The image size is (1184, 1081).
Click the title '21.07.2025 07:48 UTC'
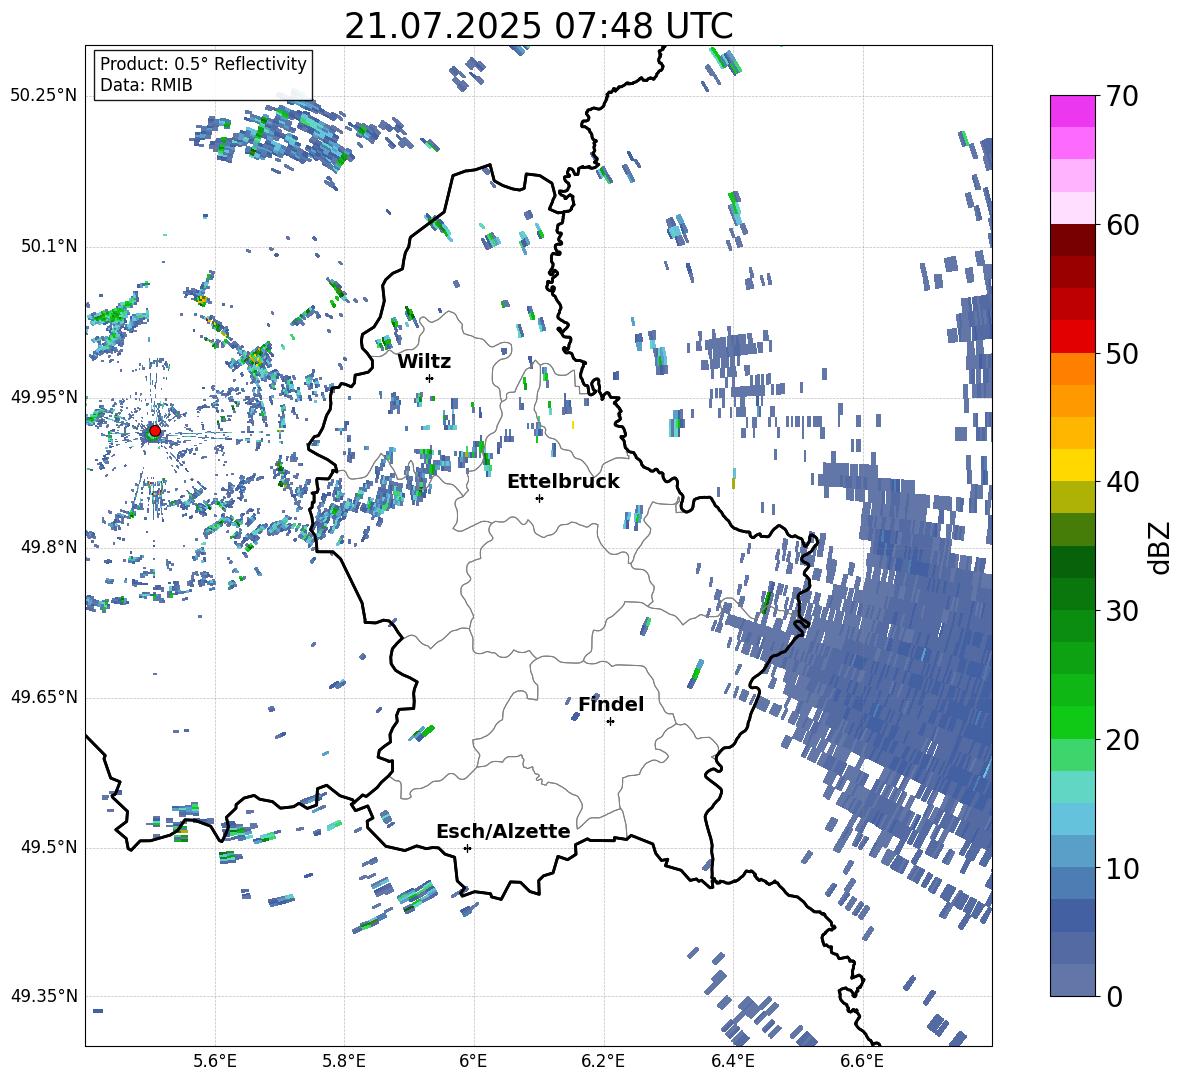click(x=538, y=26)
